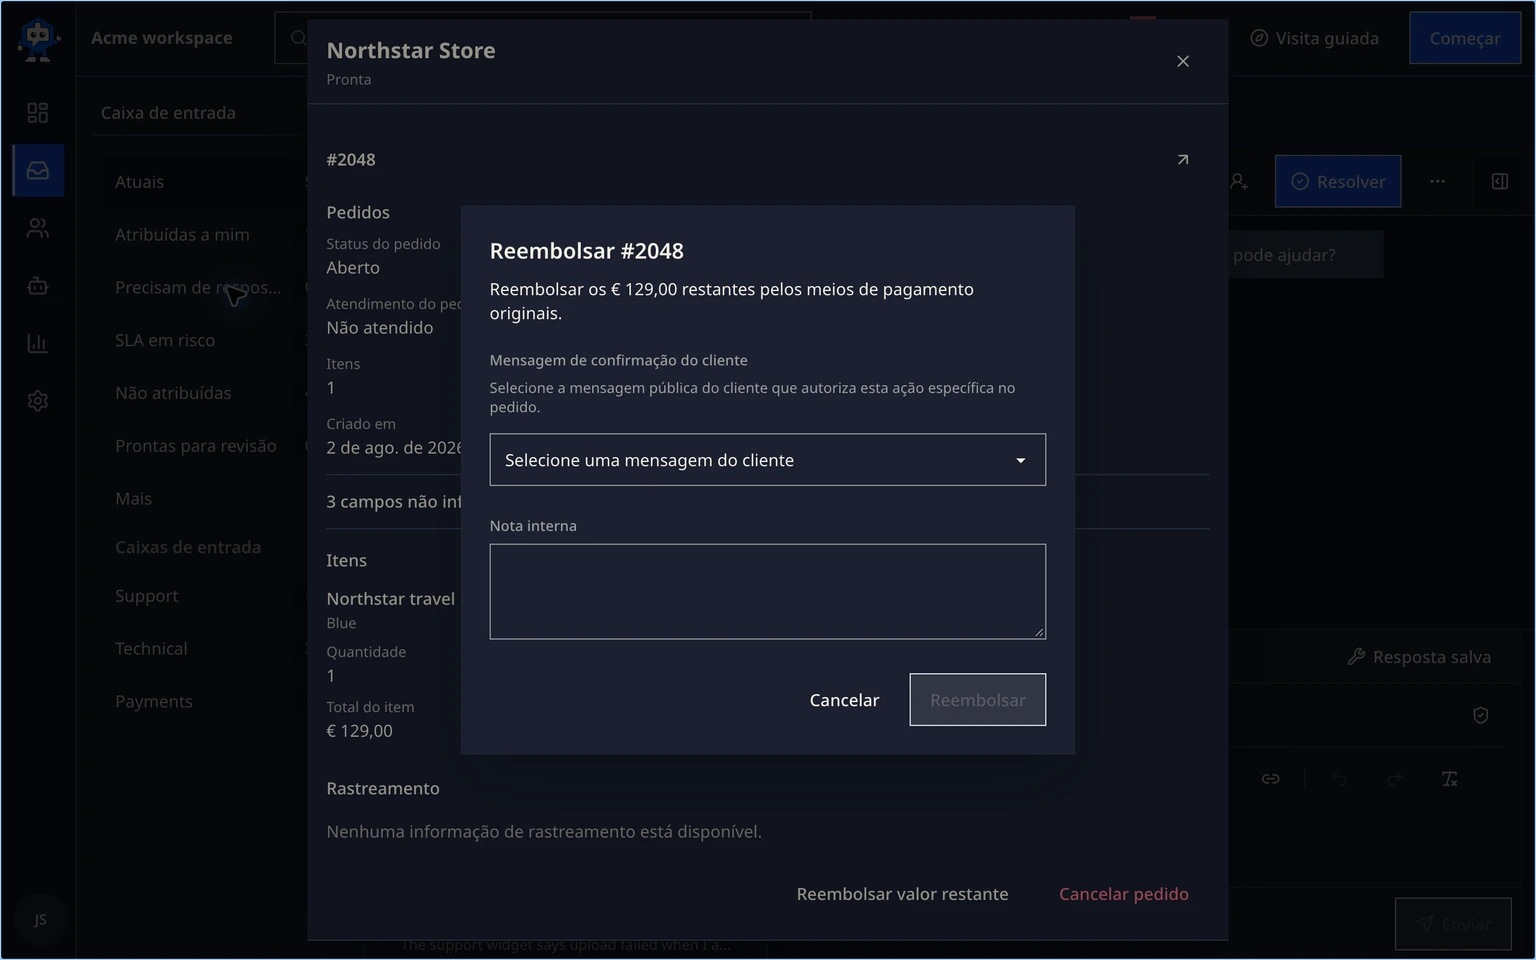This screenshot has height=960, width=1536.
Task: Open the Support inbox
Action: [x=147, y=596]
